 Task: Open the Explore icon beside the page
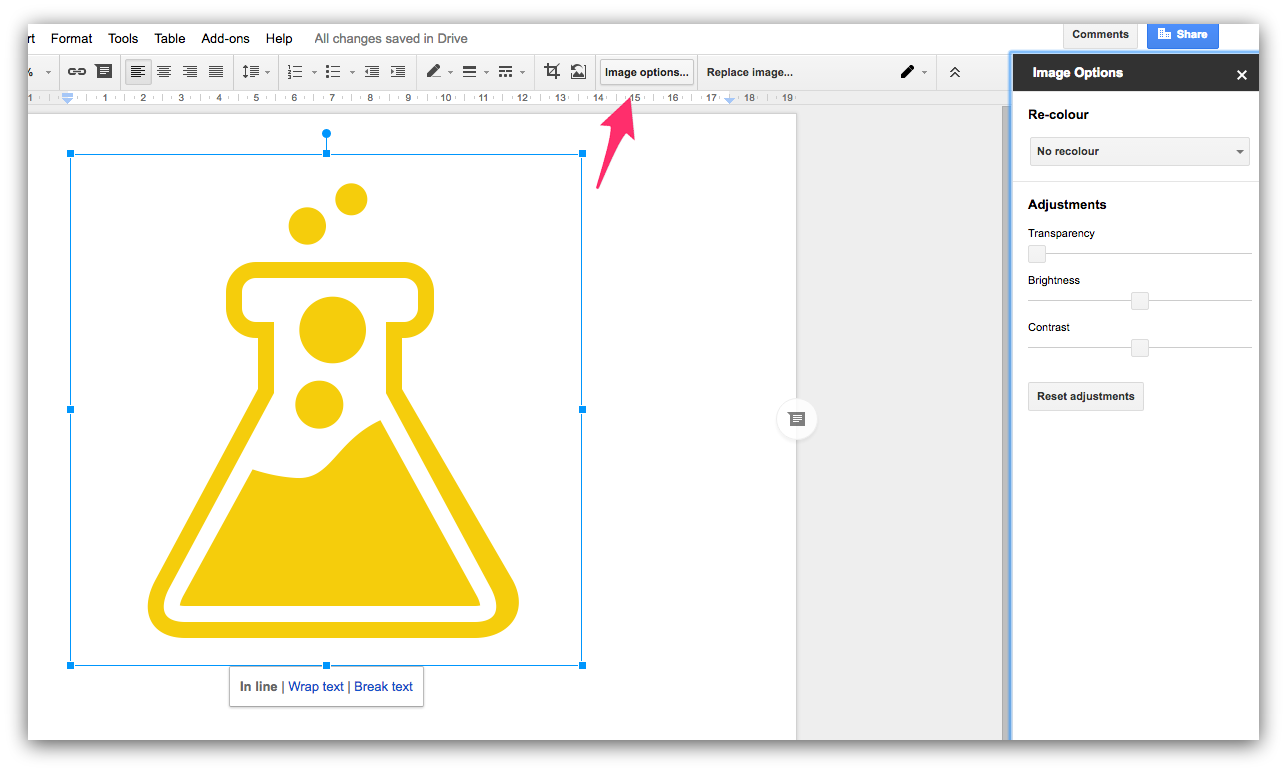point(796,419)
